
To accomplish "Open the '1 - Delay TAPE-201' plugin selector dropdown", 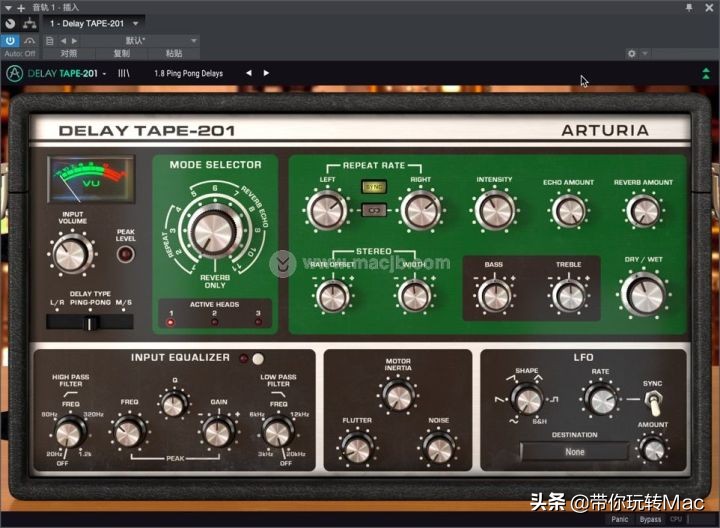I will click(x=94, y=23).
